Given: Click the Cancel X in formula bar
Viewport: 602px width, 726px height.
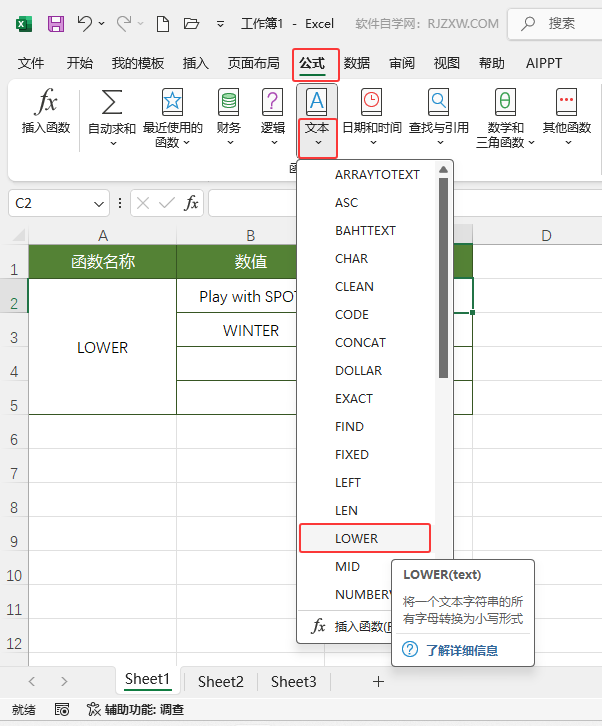Looking at the screenshot, I should click(x=143, y=203).
